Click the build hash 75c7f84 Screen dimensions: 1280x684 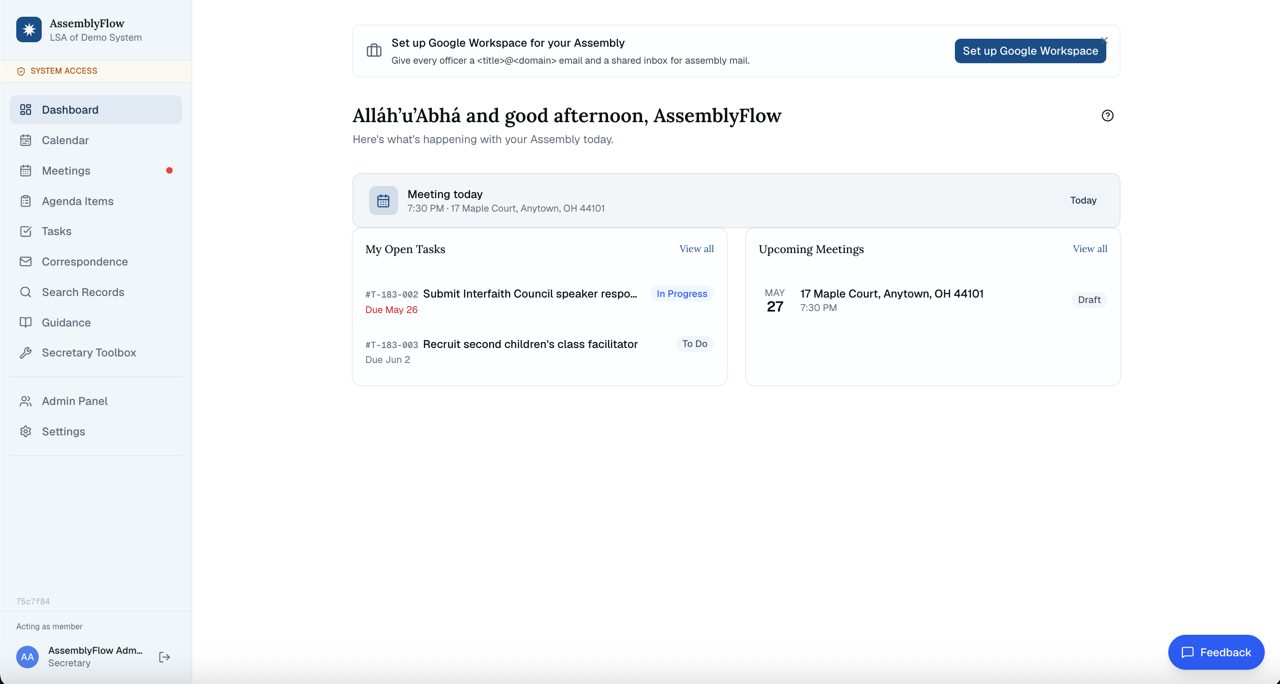(33, 602)
